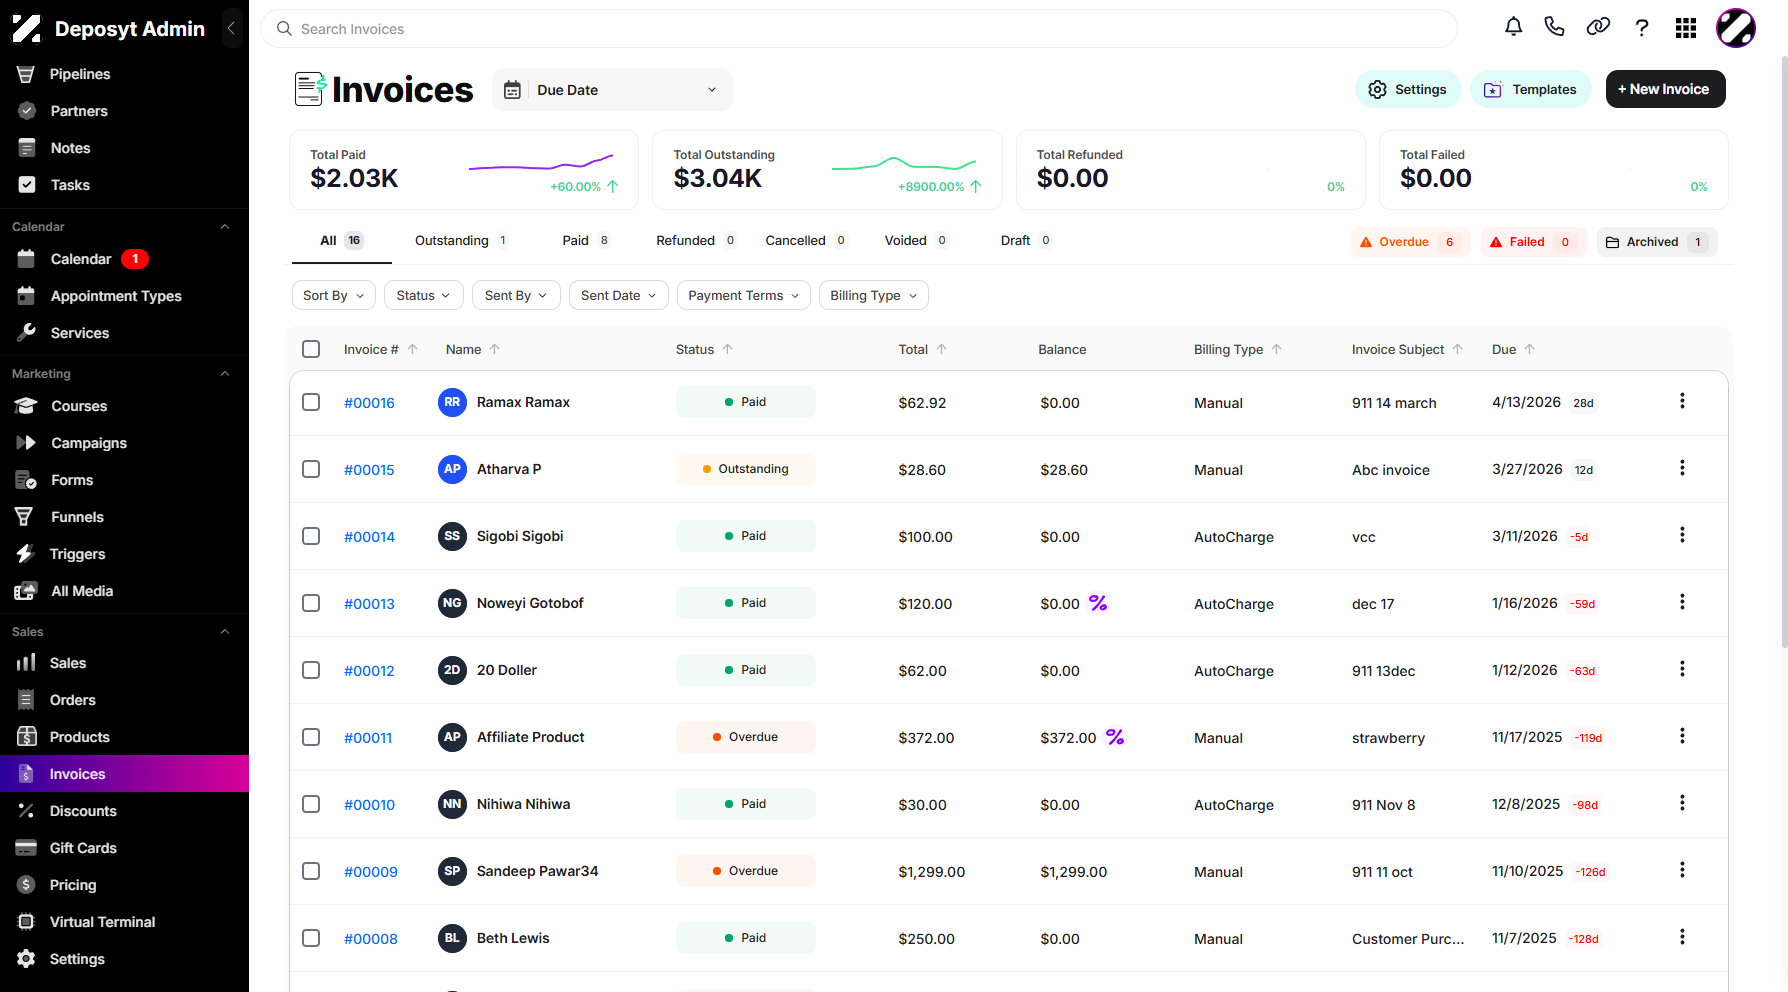Open the notifications bell
Screen dimensions: 1788x992
point(1514,27)
